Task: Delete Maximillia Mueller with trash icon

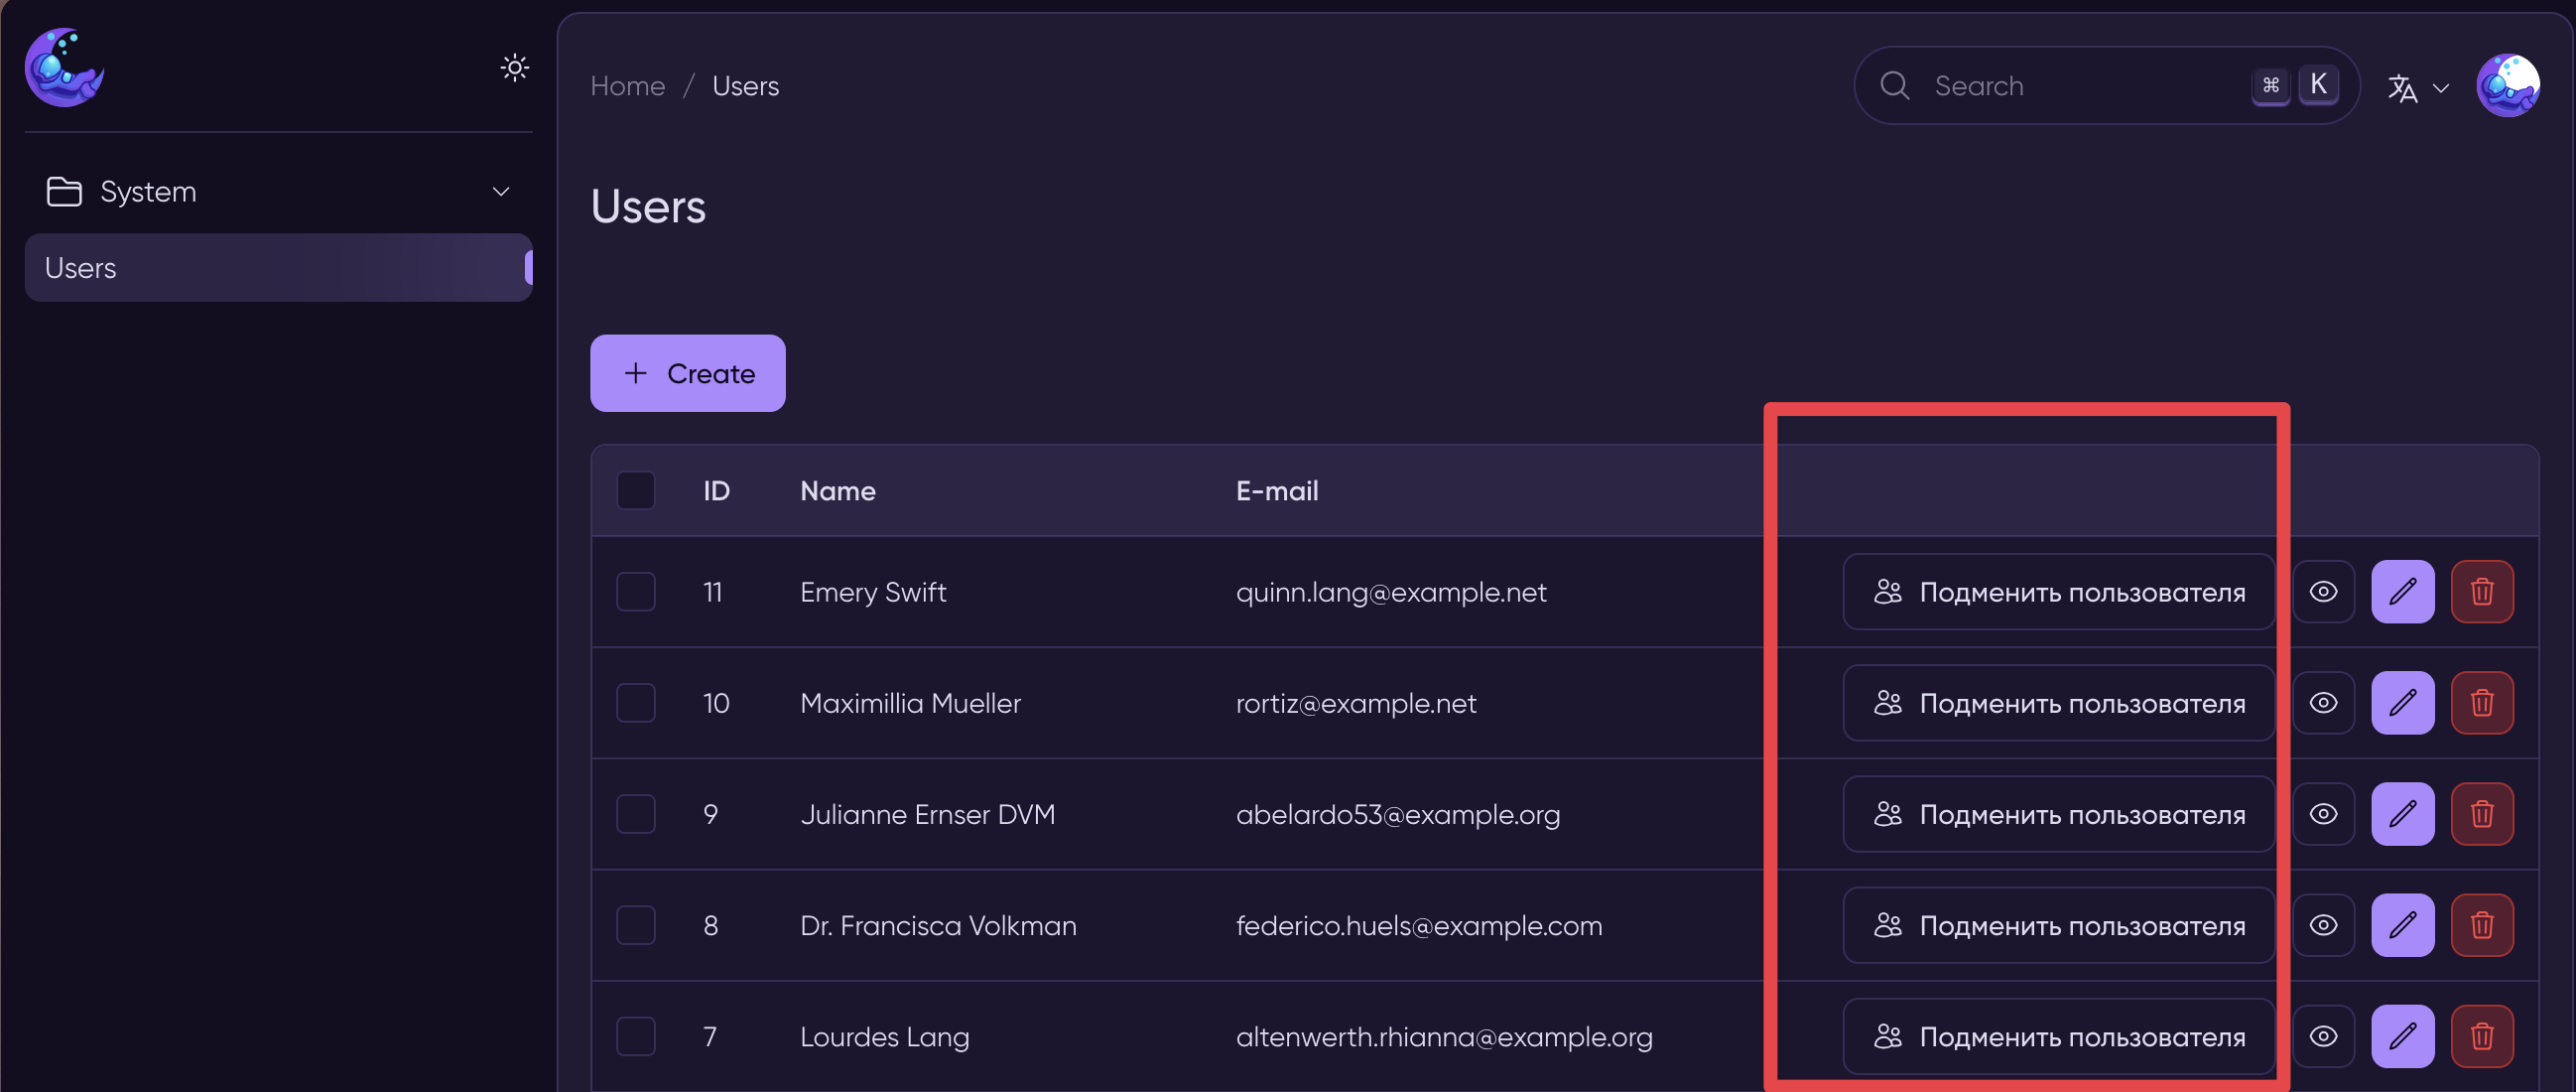Action: (x=2481, y=703)
